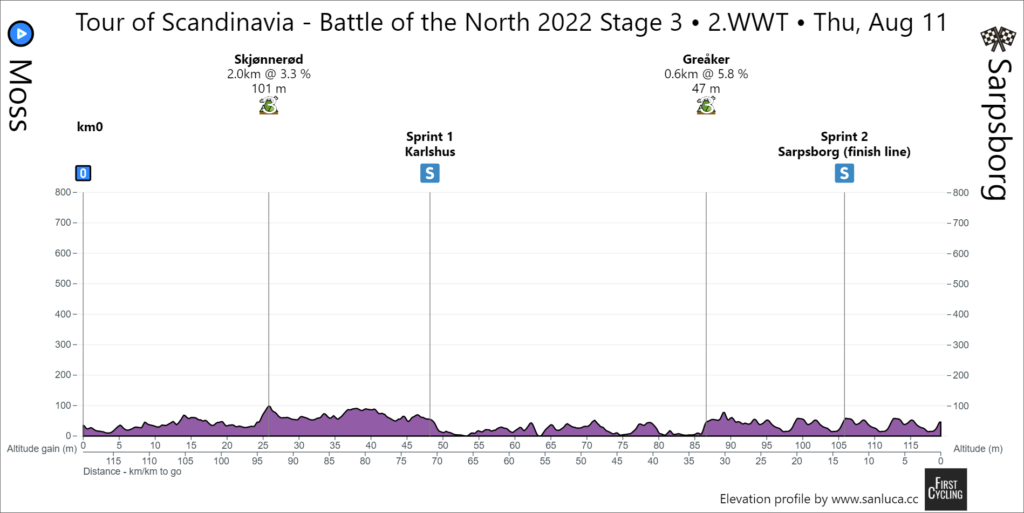
Task: Click the Sarpsborg finish town label
Action: [x=996, y=130]
